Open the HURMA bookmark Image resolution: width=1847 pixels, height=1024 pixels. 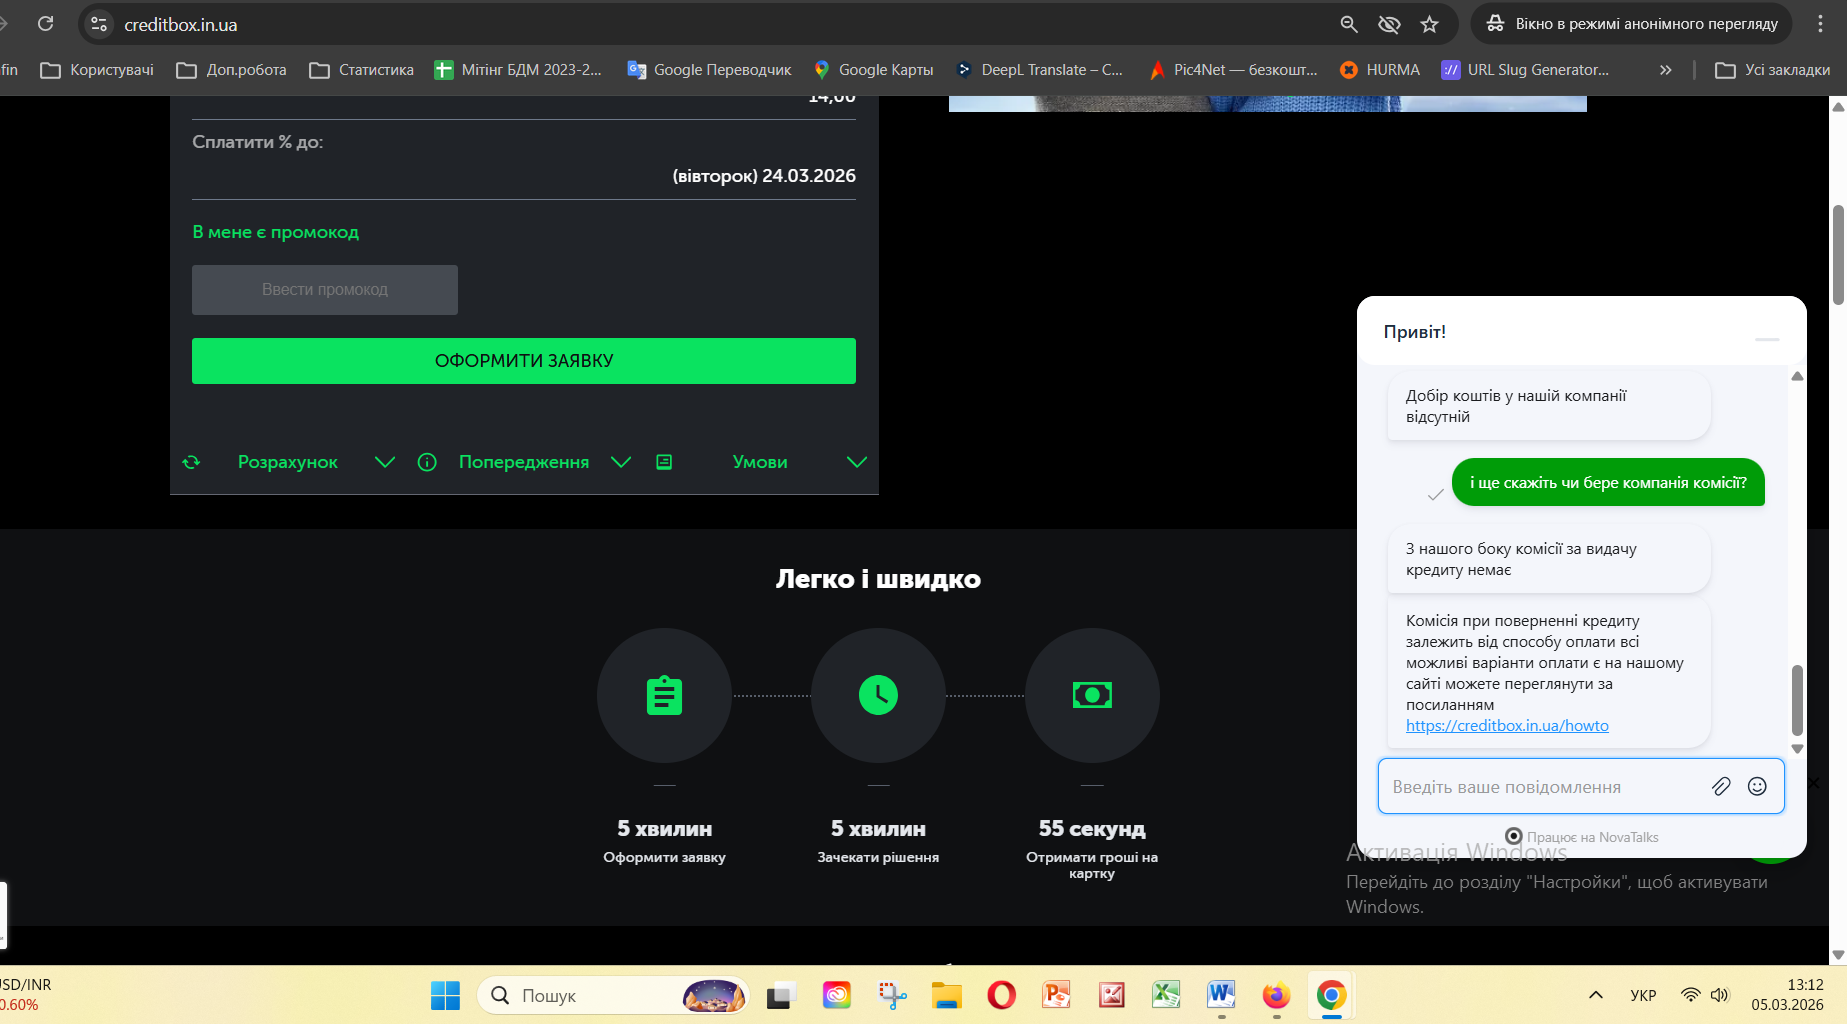click(x=1380, y=70)
